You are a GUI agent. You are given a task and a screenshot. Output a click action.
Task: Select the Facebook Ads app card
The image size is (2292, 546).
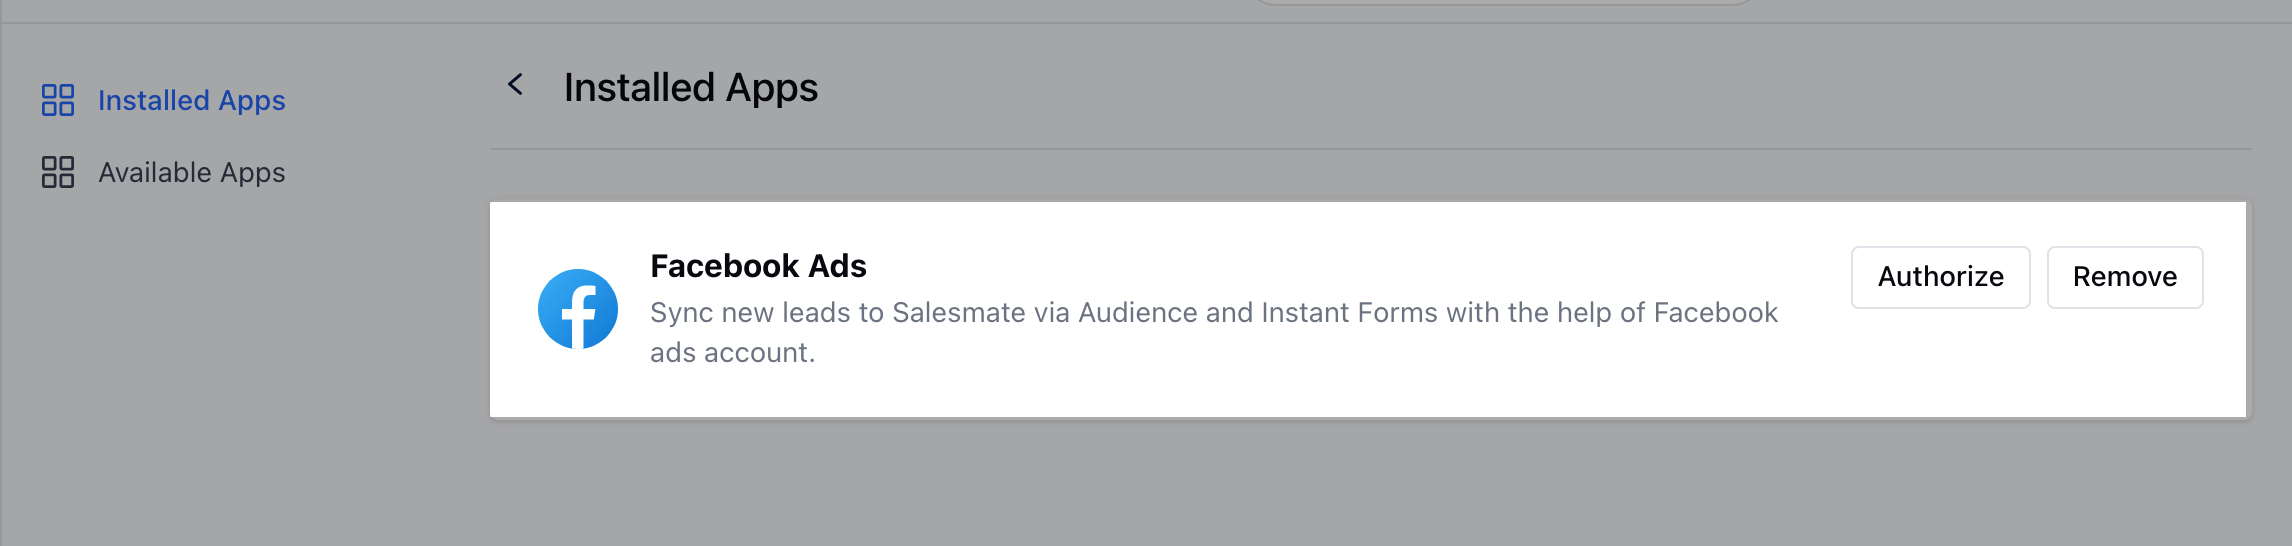1368,310
